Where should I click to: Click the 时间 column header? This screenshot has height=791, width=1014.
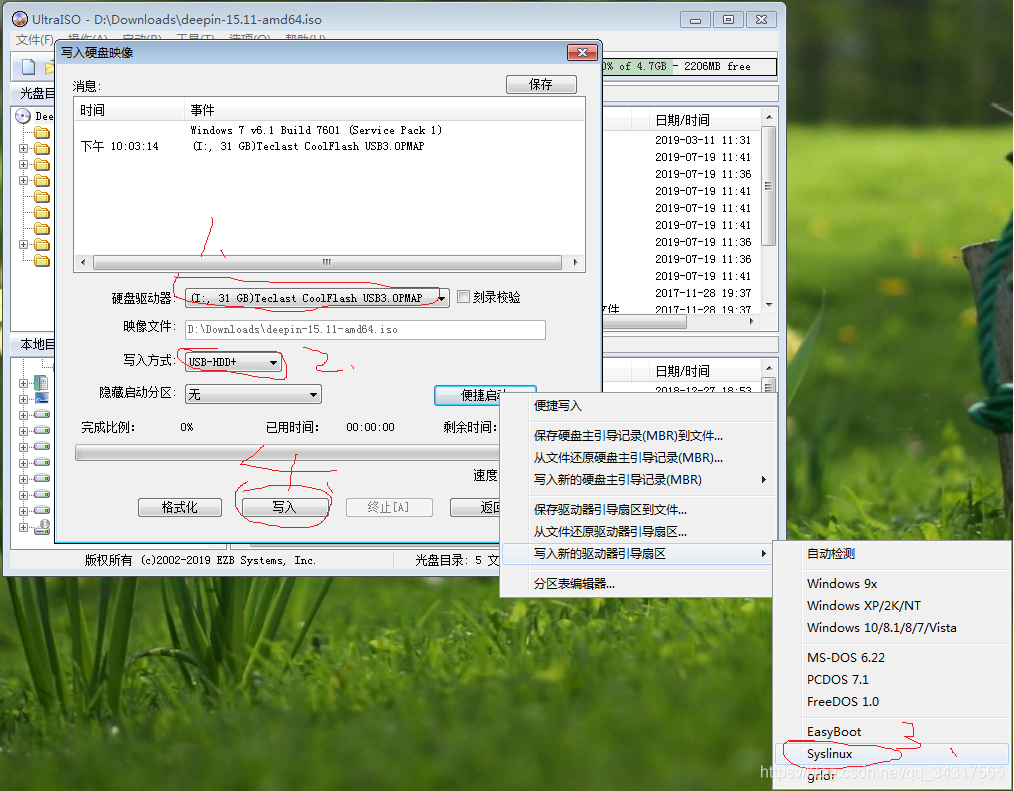click(x=129, y=110)
